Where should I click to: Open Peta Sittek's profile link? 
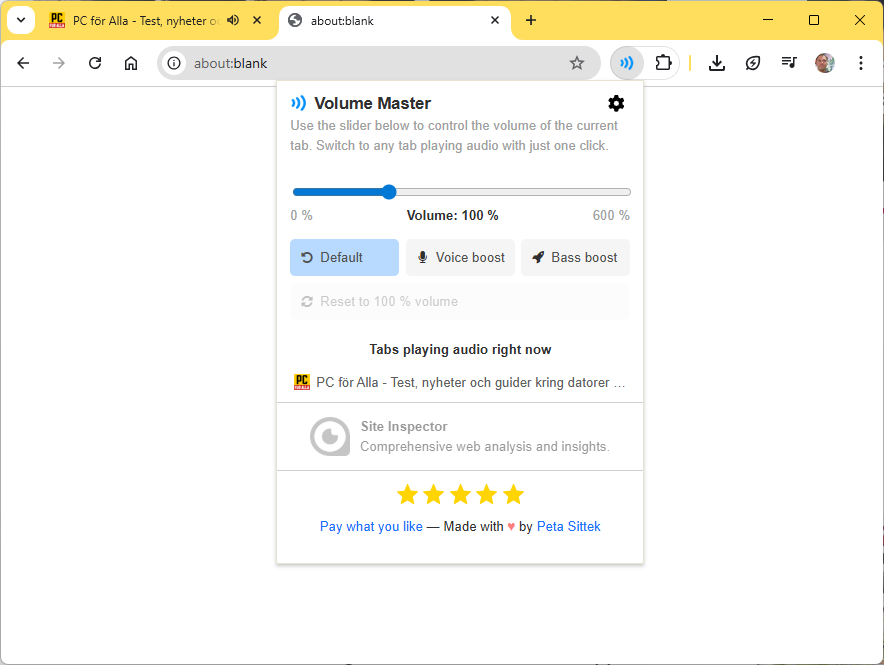click(x=569, y=526)
